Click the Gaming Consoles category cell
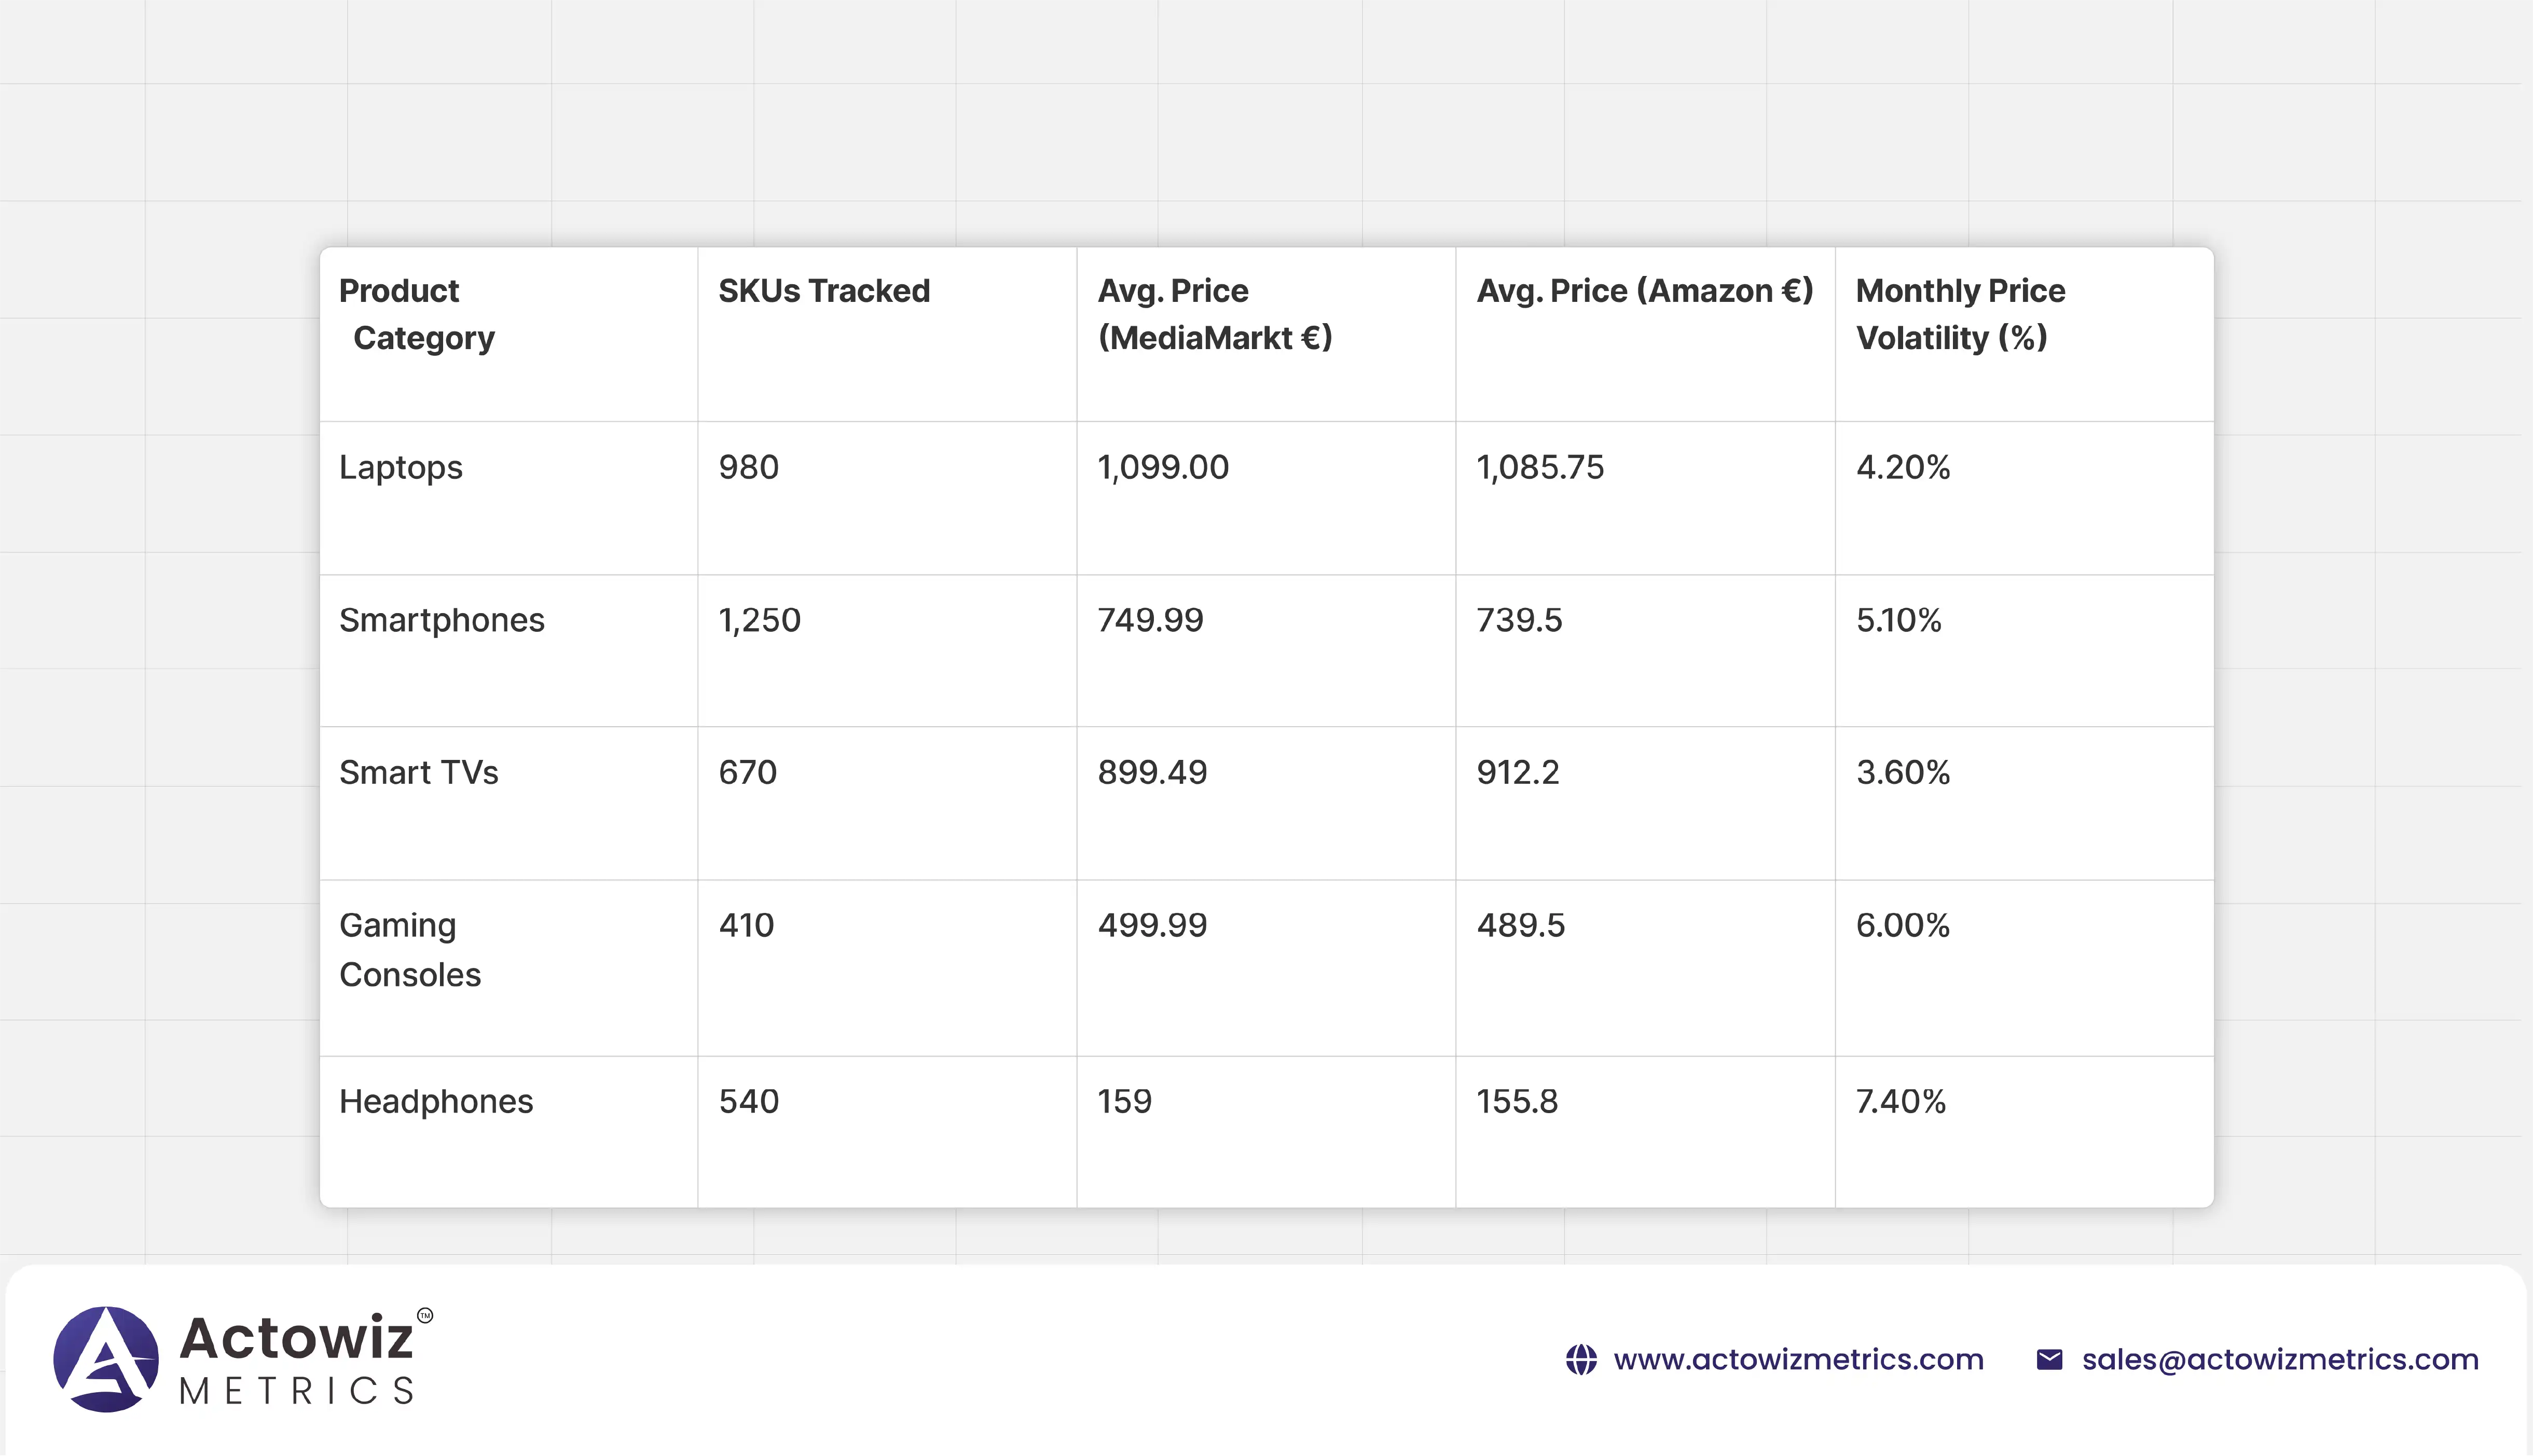Viewport: 2533px width, 1456px height. [x=409, y=950]
